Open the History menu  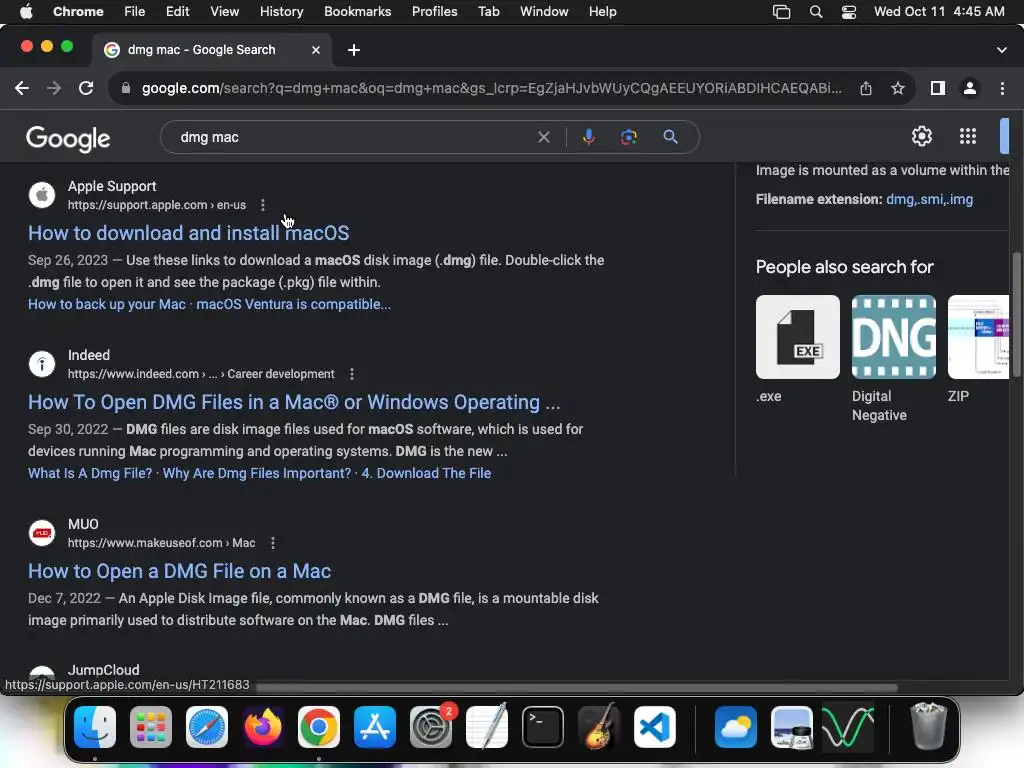[281, 12]
